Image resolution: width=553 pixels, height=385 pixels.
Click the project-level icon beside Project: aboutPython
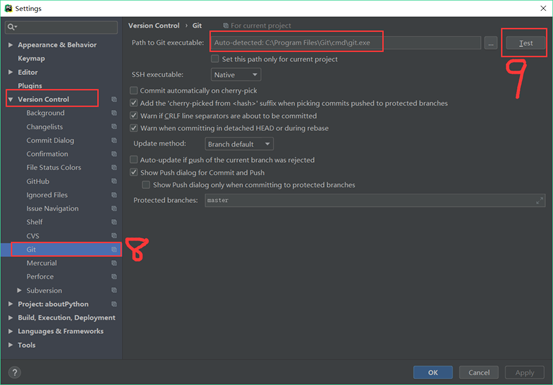coord(114,304)
